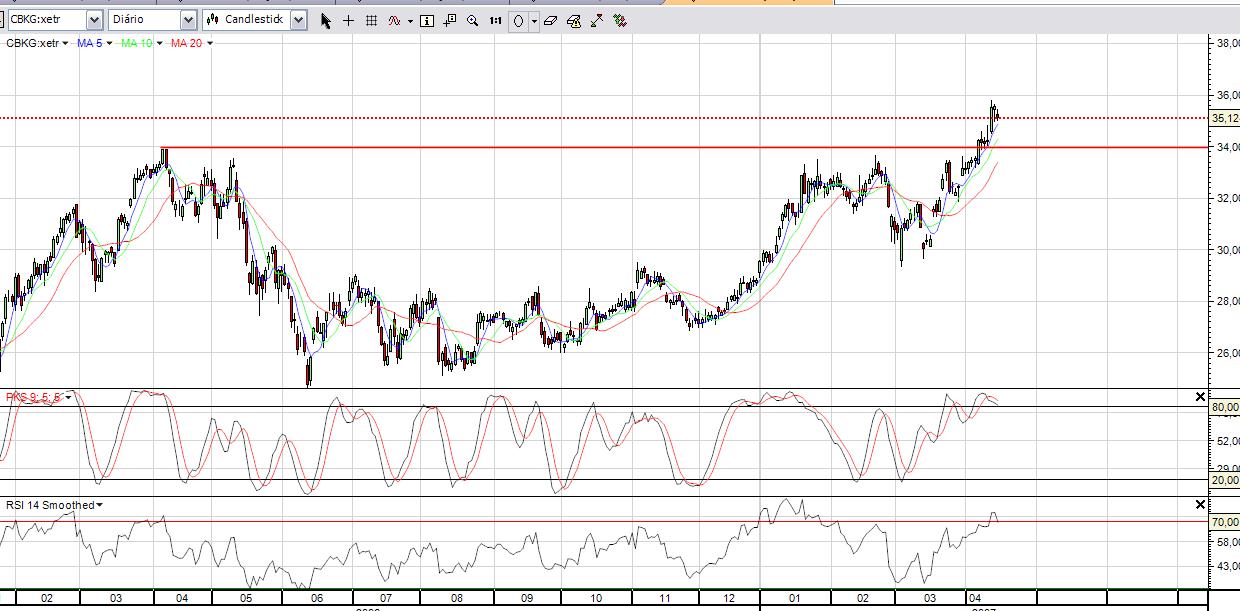
Task: Click the 70,00 RSI level label
Action: [x=1224, y=521]
